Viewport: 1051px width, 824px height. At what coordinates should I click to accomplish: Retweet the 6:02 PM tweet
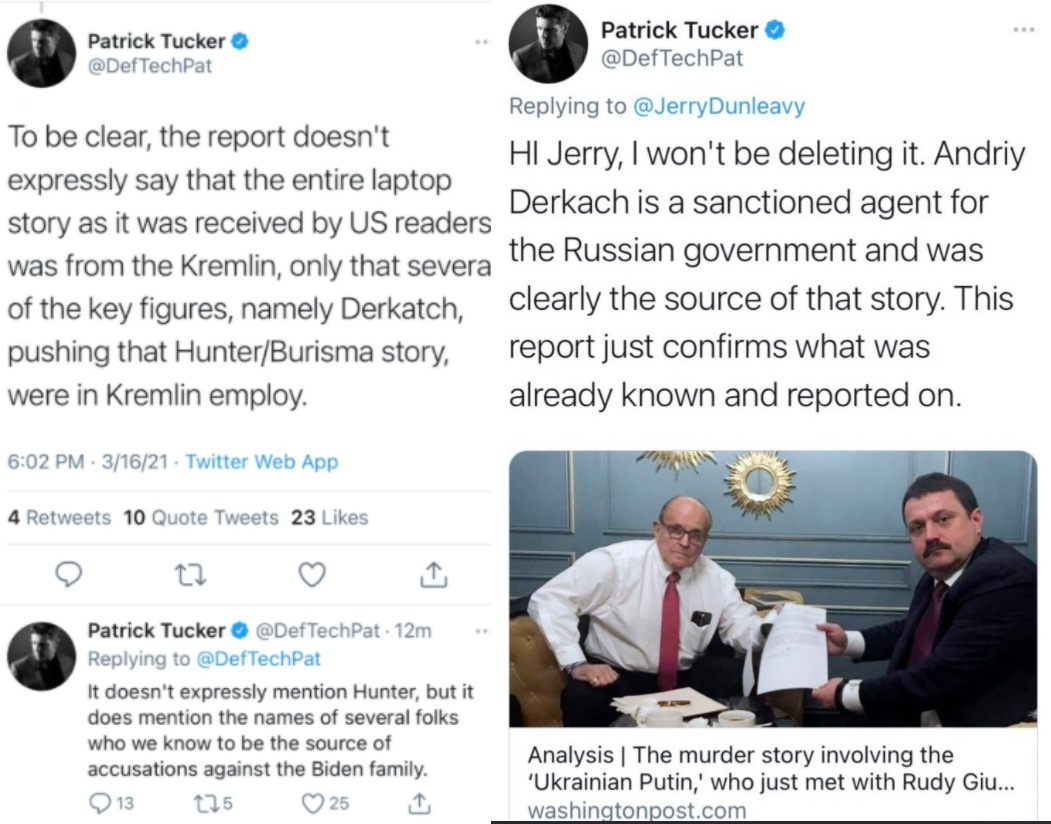pos(190,575)
